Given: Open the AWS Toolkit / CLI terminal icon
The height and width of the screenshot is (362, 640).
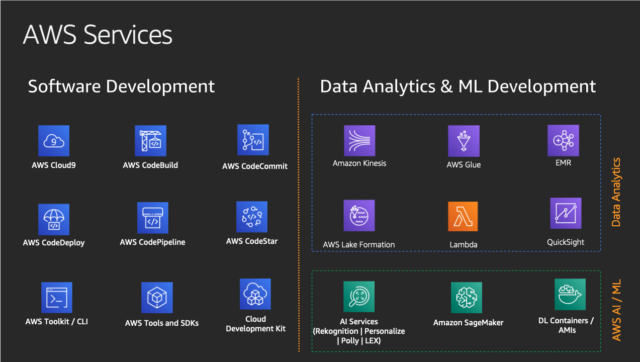Looking at the screenshot, I should coord(57,298).
